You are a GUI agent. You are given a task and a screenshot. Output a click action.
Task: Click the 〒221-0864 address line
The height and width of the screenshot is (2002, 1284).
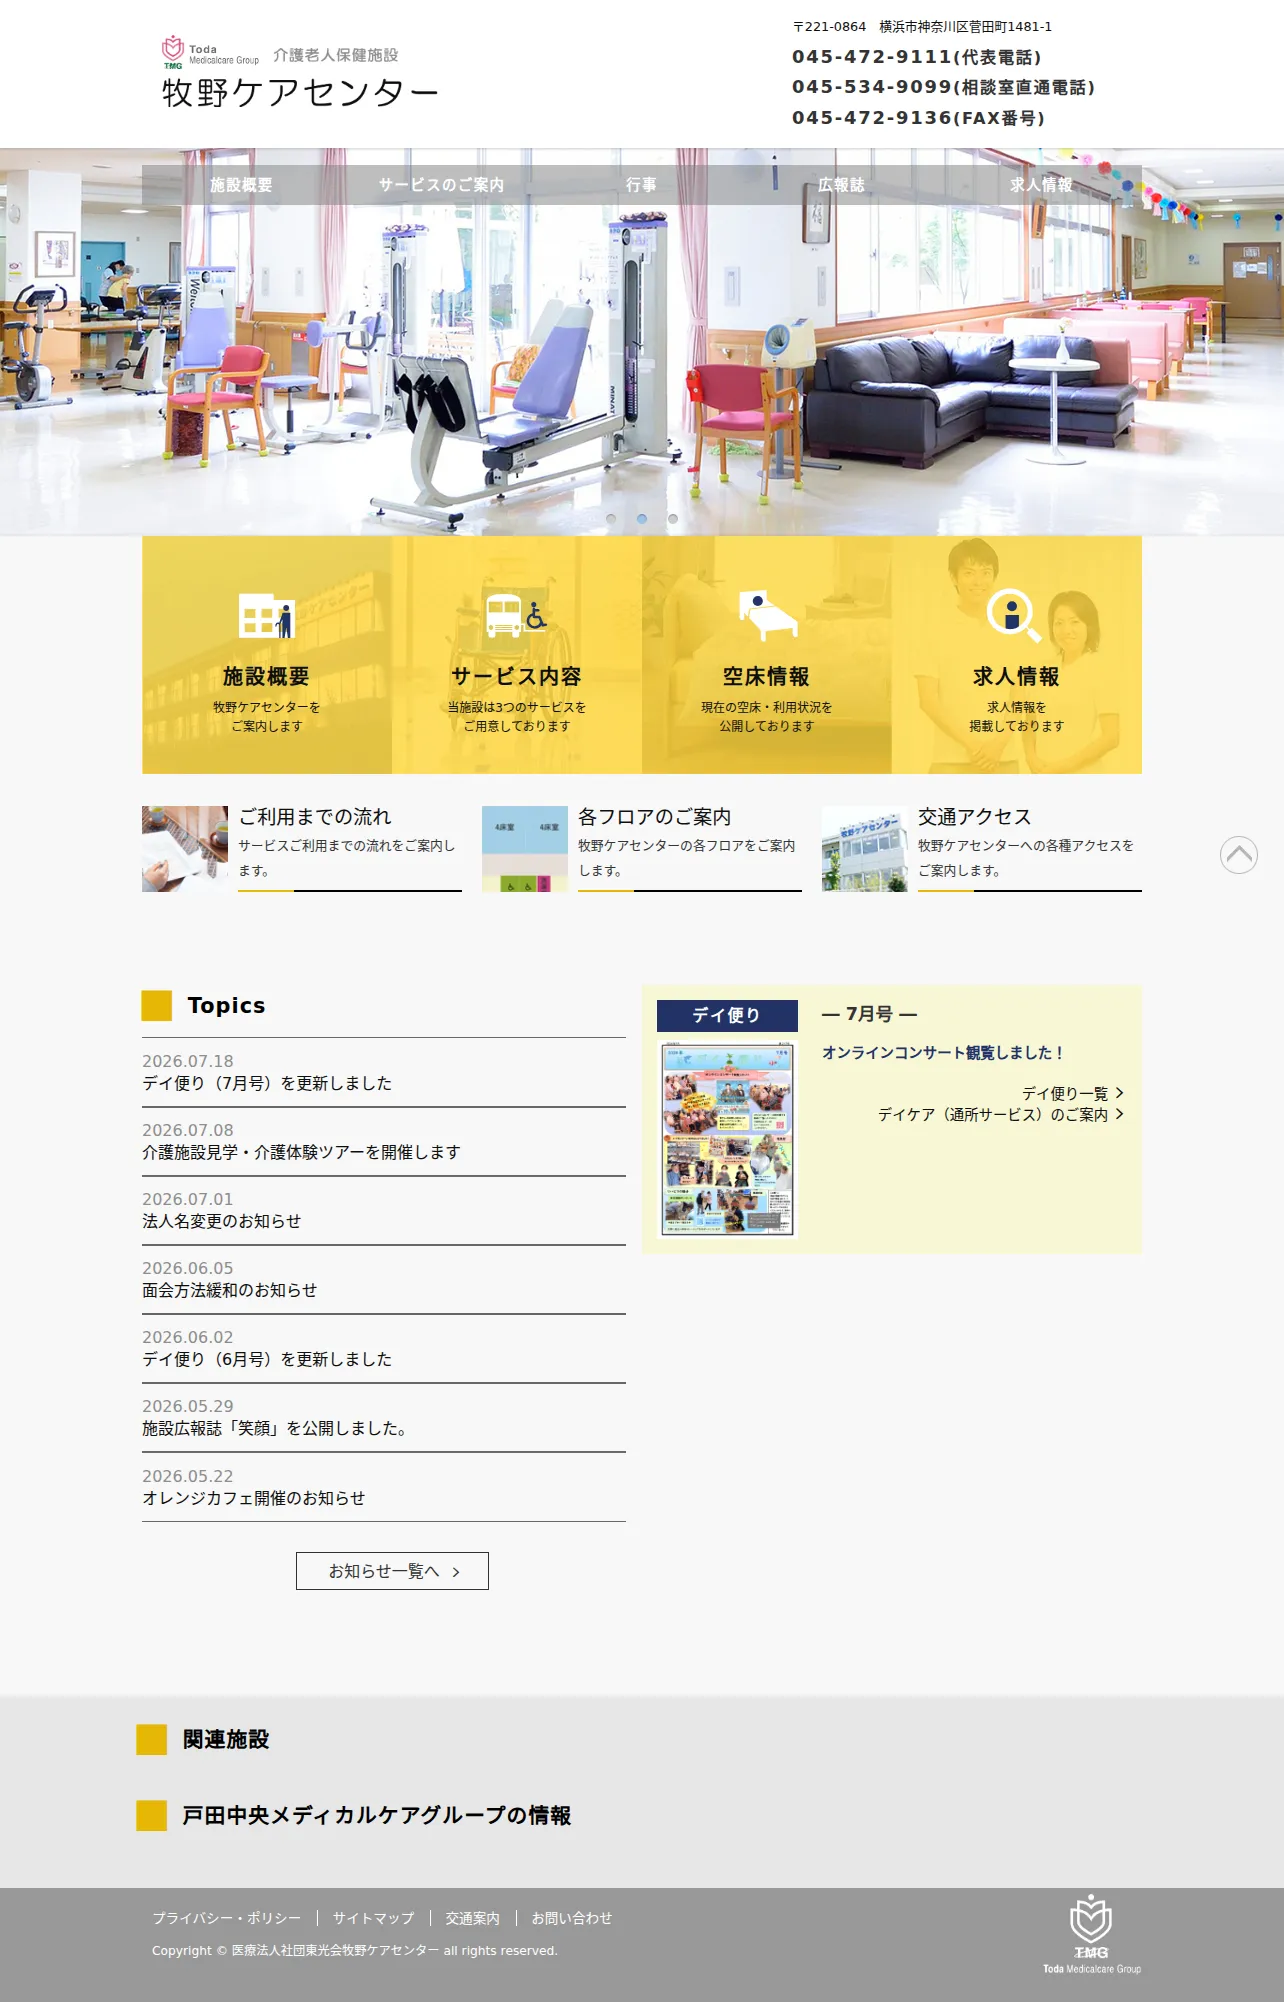coord(922,27)
